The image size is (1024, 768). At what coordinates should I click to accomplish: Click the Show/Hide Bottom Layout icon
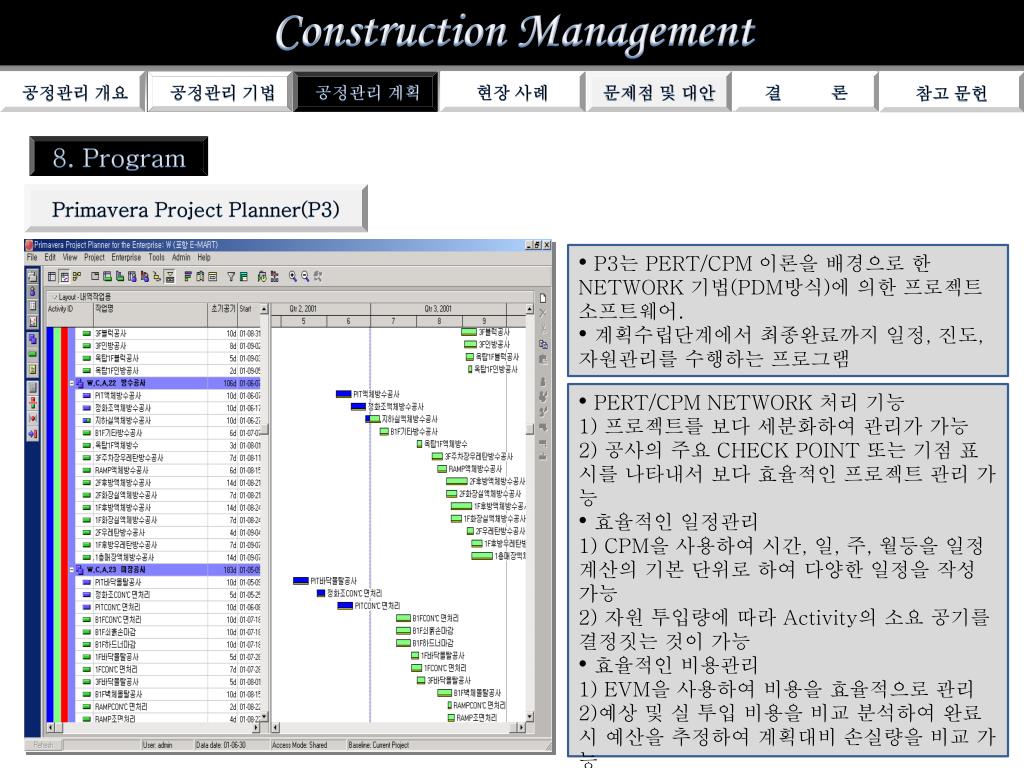[170, 276]
